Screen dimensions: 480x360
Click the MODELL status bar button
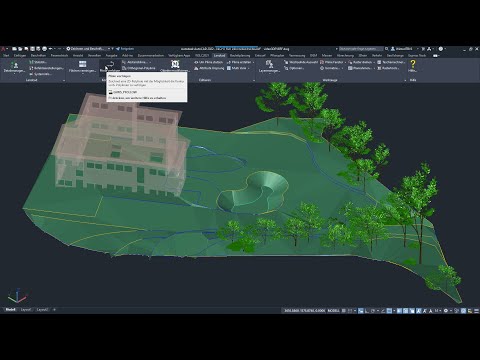(x=333, y=311)
